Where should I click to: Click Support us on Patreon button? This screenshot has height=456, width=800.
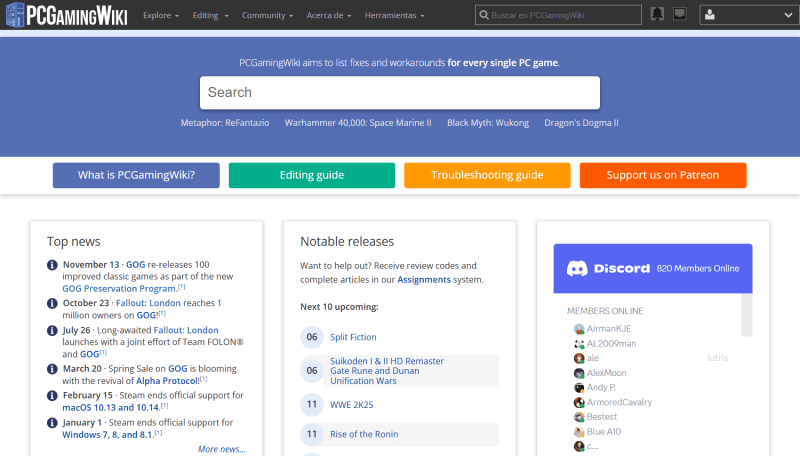(x=662, y=175)
